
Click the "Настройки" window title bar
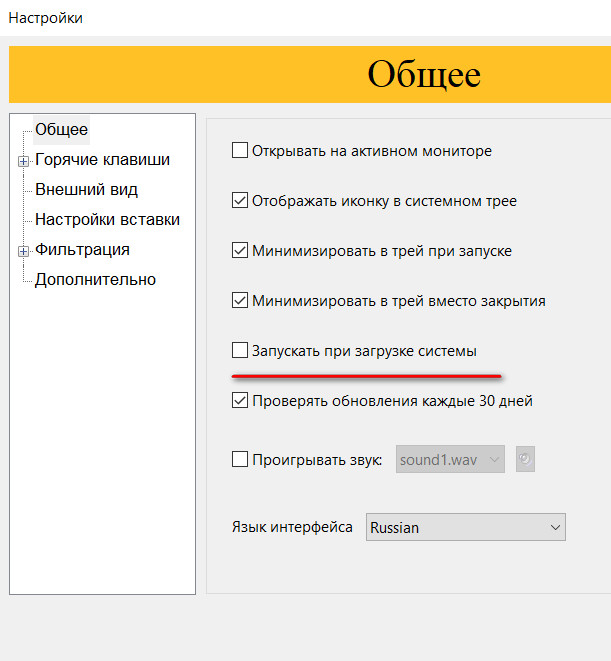tap(300, 18)
